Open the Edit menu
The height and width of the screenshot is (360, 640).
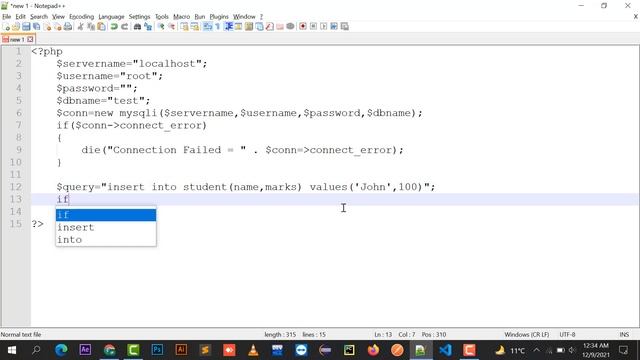pyautogui.click(x=20, y=17)
